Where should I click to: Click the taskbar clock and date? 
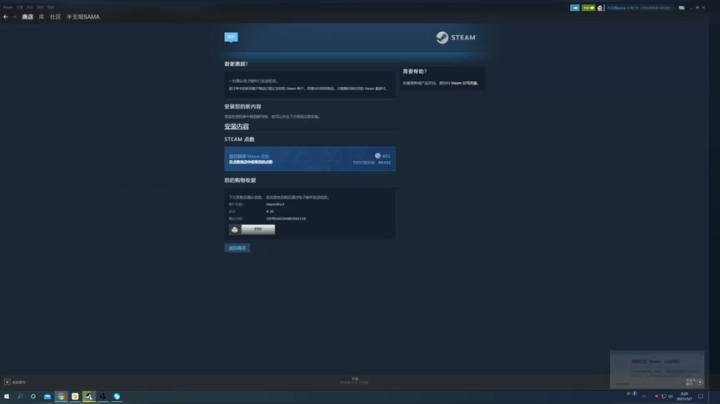coord(684,396)
